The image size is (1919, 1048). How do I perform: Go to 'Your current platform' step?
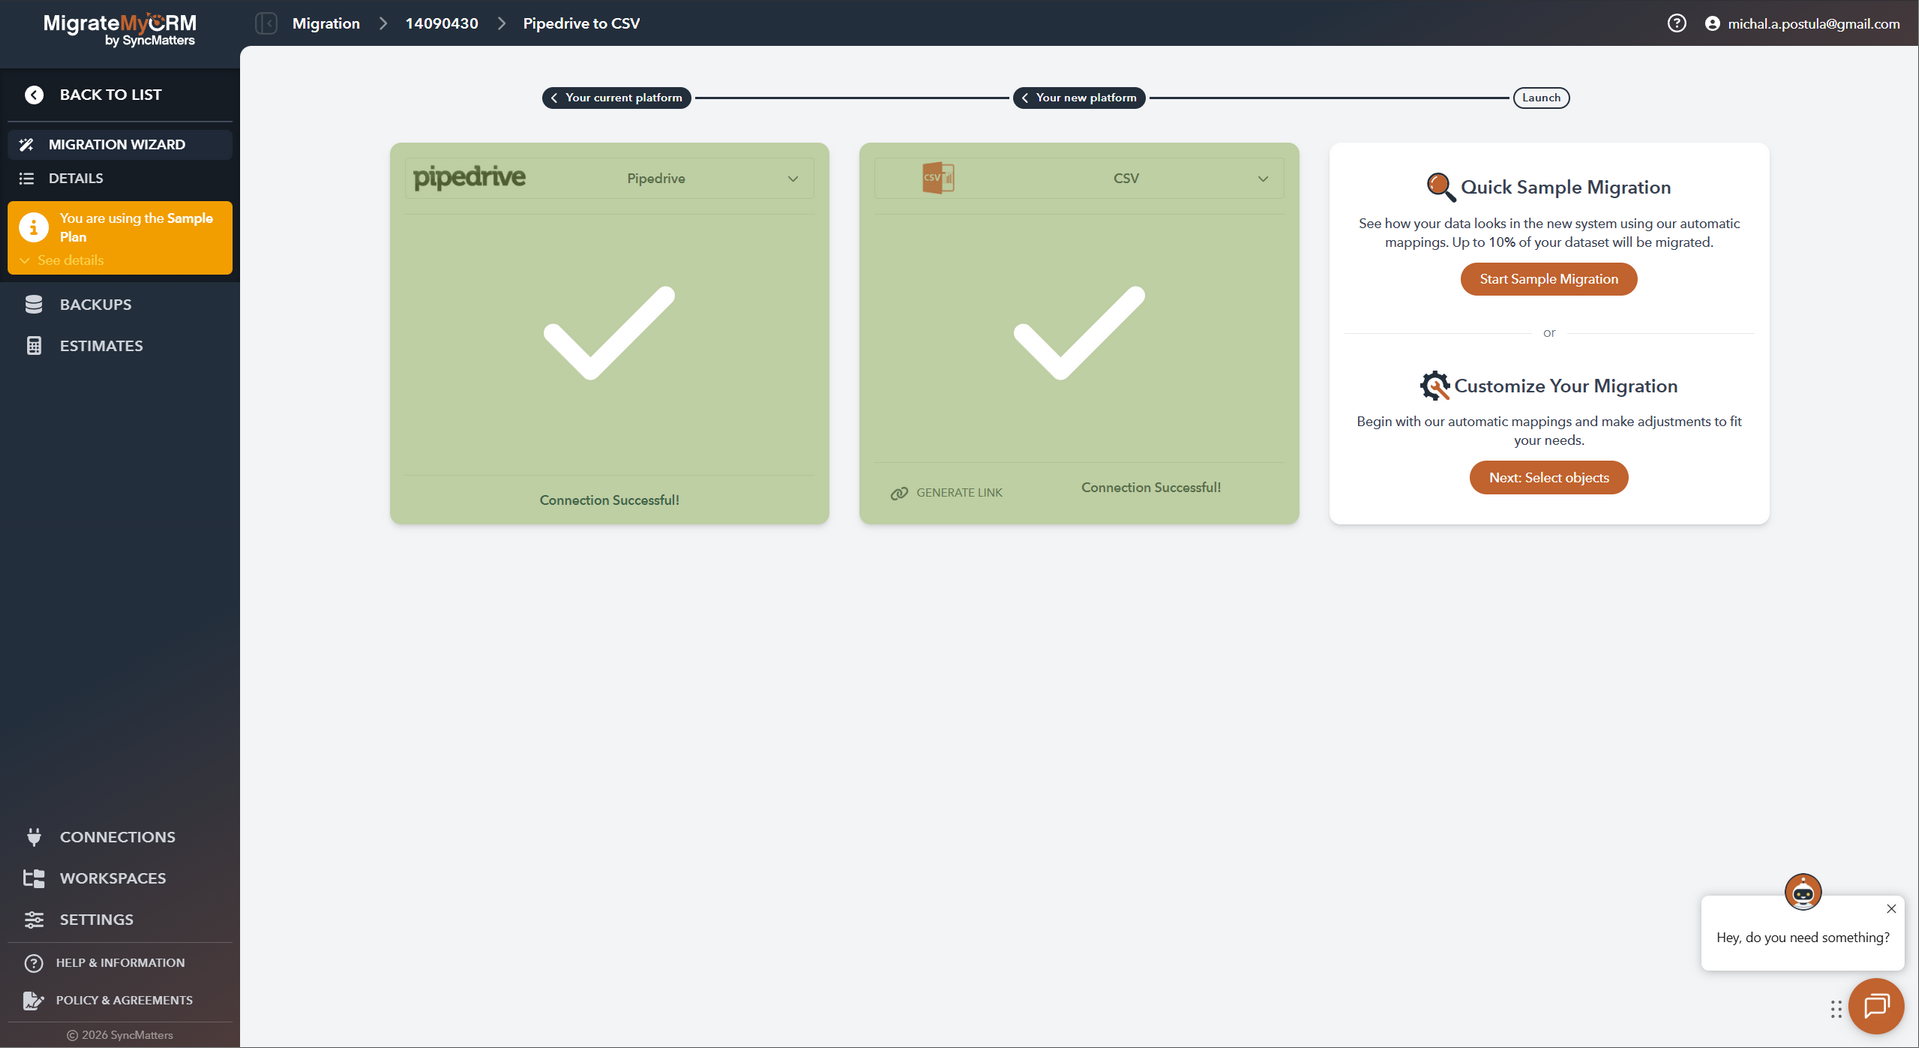tap(616, 98)
